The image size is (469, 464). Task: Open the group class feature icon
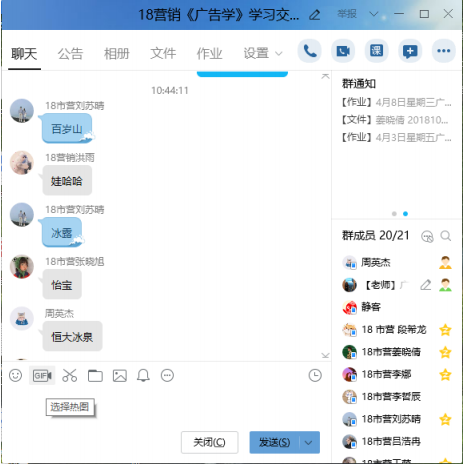pos(377,51)
